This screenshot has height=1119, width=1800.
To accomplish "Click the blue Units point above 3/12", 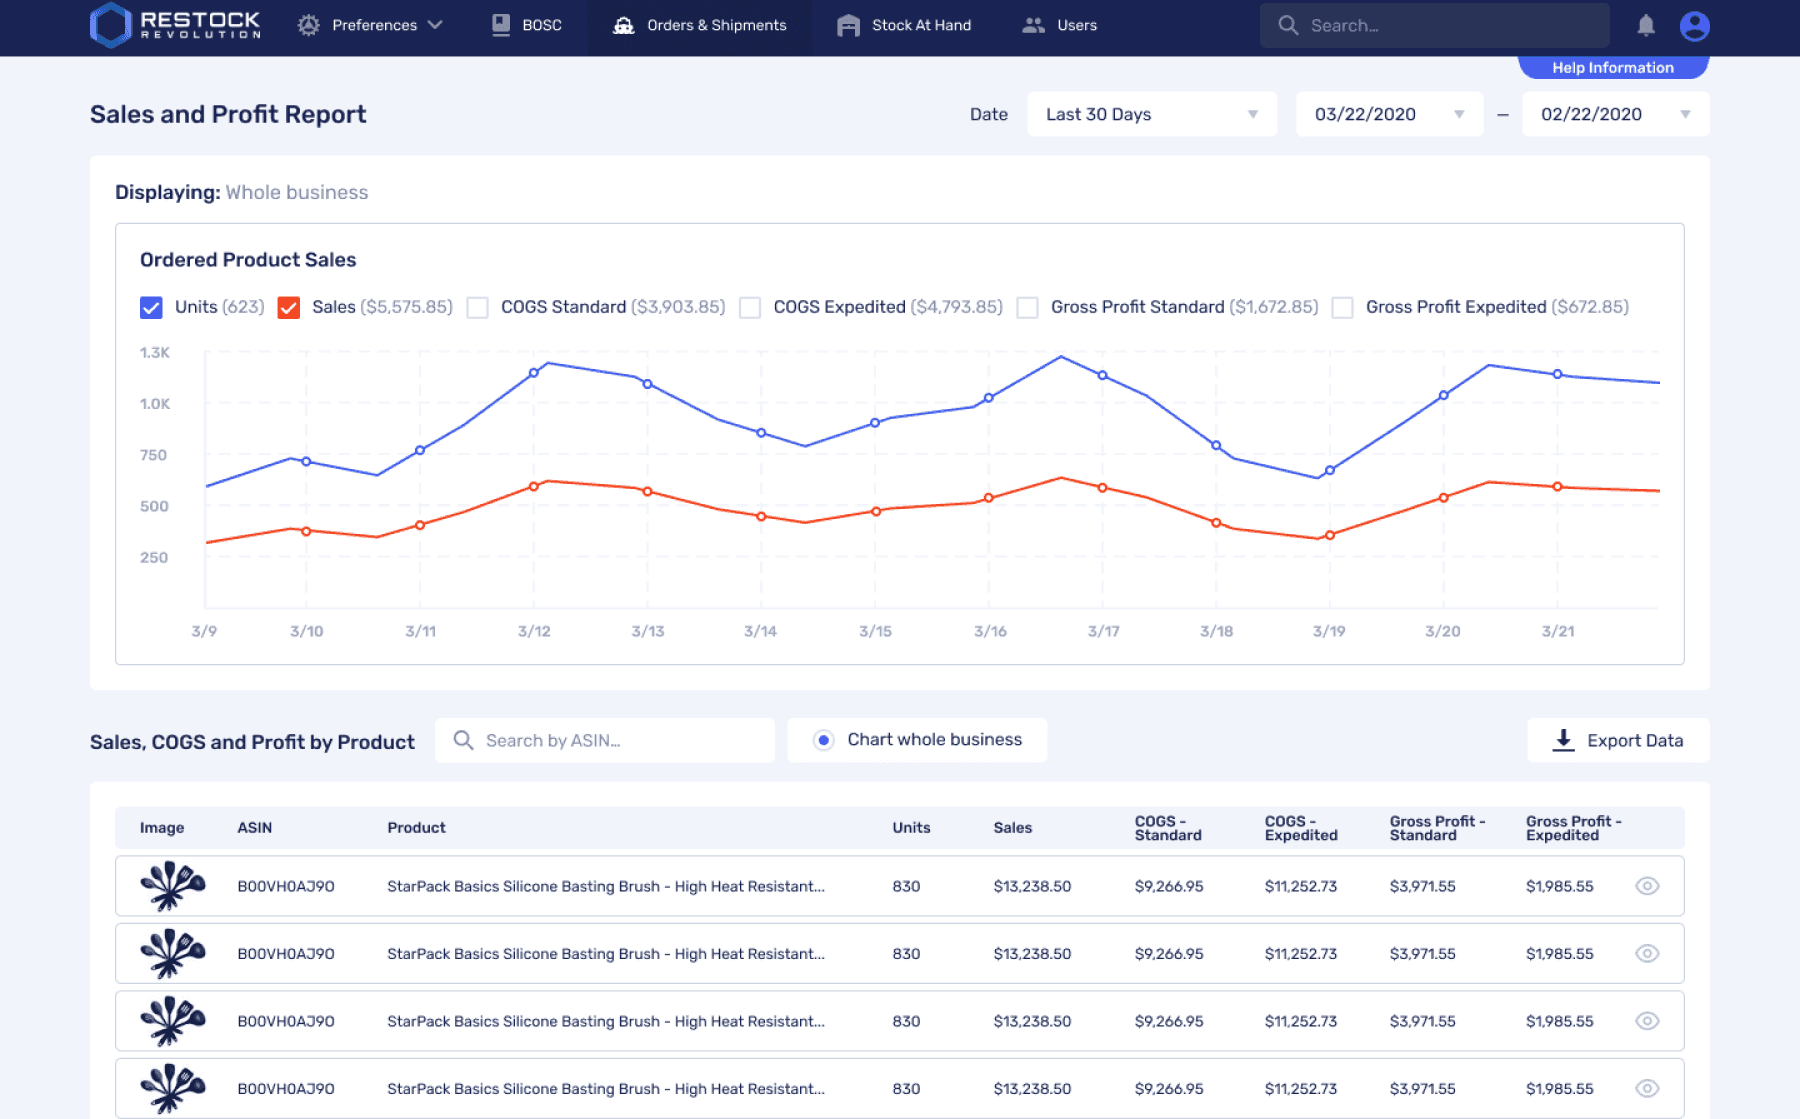I will point(534,373).
